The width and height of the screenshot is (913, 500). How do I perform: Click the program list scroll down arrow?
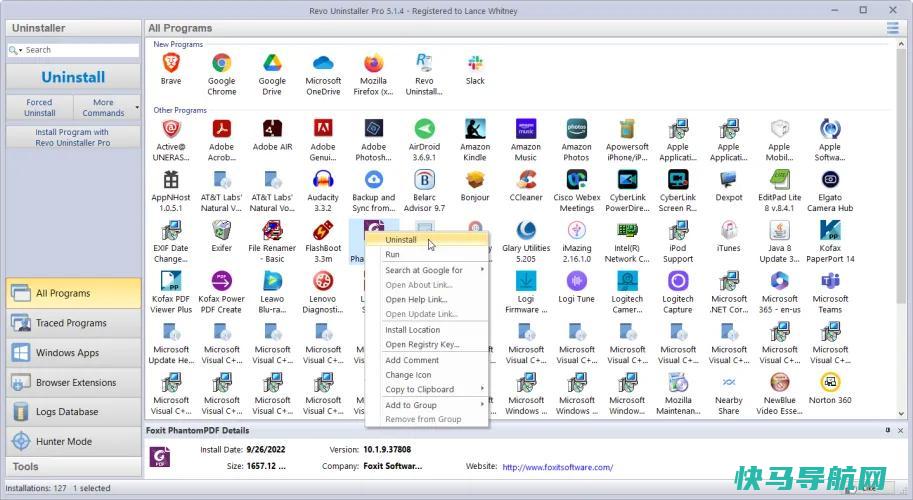(901, 414)
